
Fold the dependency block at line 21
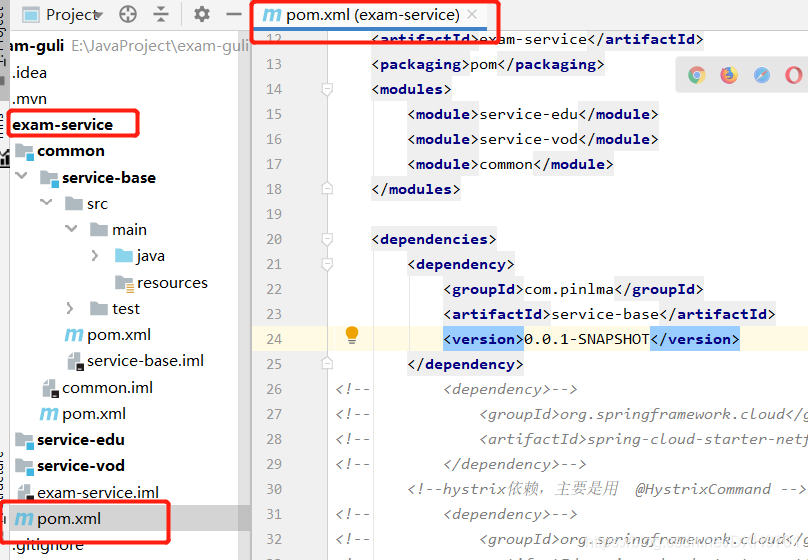[x=327, y=264]
